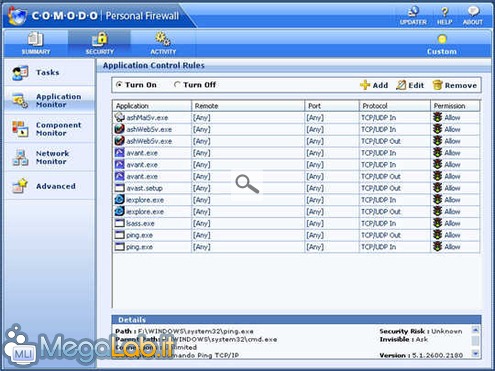This screenshot has width=495, height=371.
Task: Click the TCP/UDP Out protocol of avast.setup
Action: pyautogui.click(x=381, y=188)
